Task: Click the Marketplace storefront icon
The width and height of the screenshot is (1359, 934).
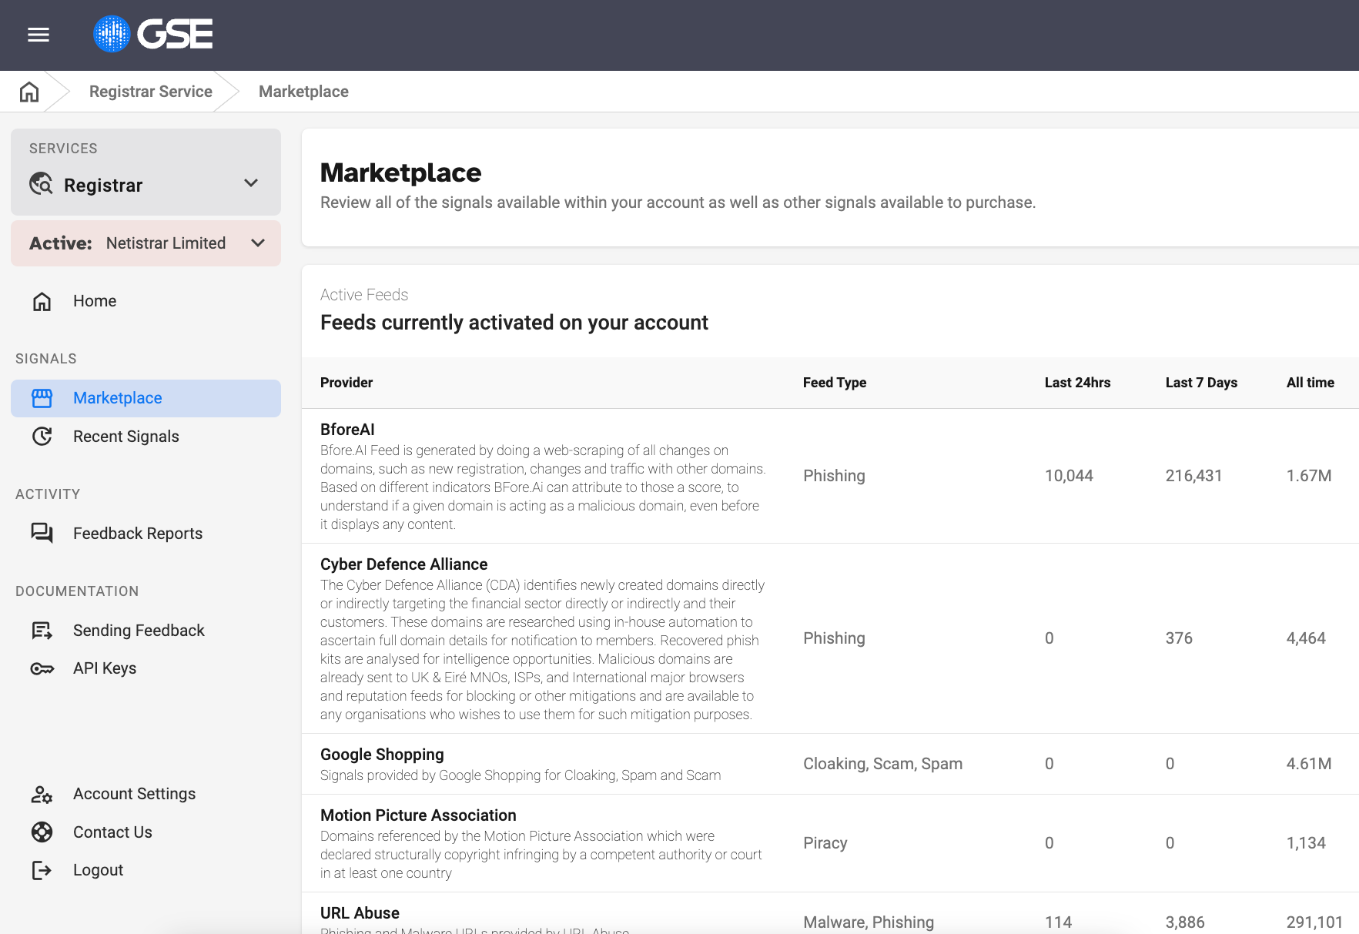Action: tap(42, 398)
